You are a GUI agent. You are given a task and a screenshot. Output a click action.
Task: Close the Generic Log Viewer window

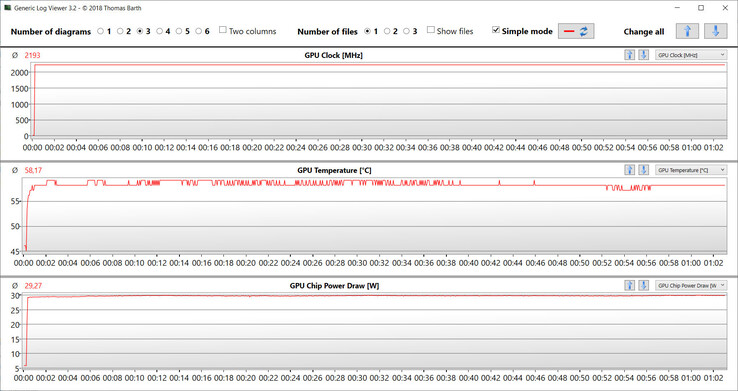pos(725,8)
